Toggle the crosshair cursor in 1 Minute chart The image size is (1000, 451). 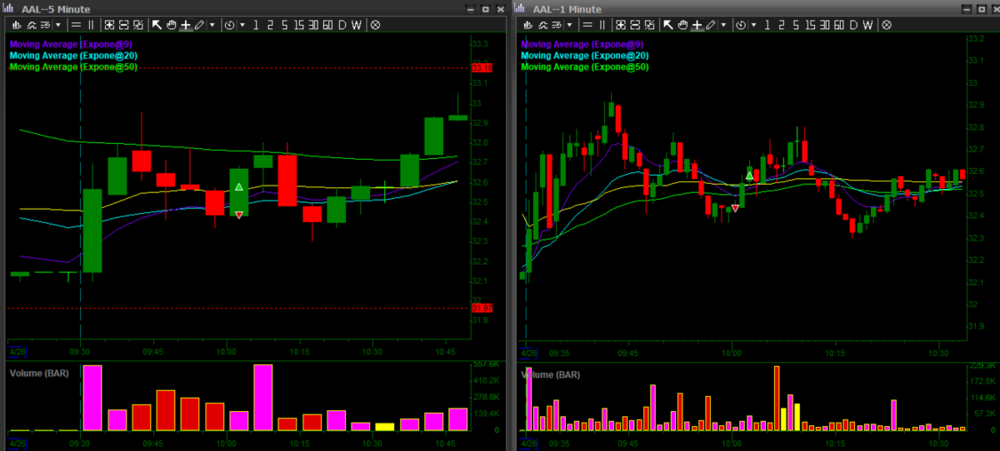697,24
